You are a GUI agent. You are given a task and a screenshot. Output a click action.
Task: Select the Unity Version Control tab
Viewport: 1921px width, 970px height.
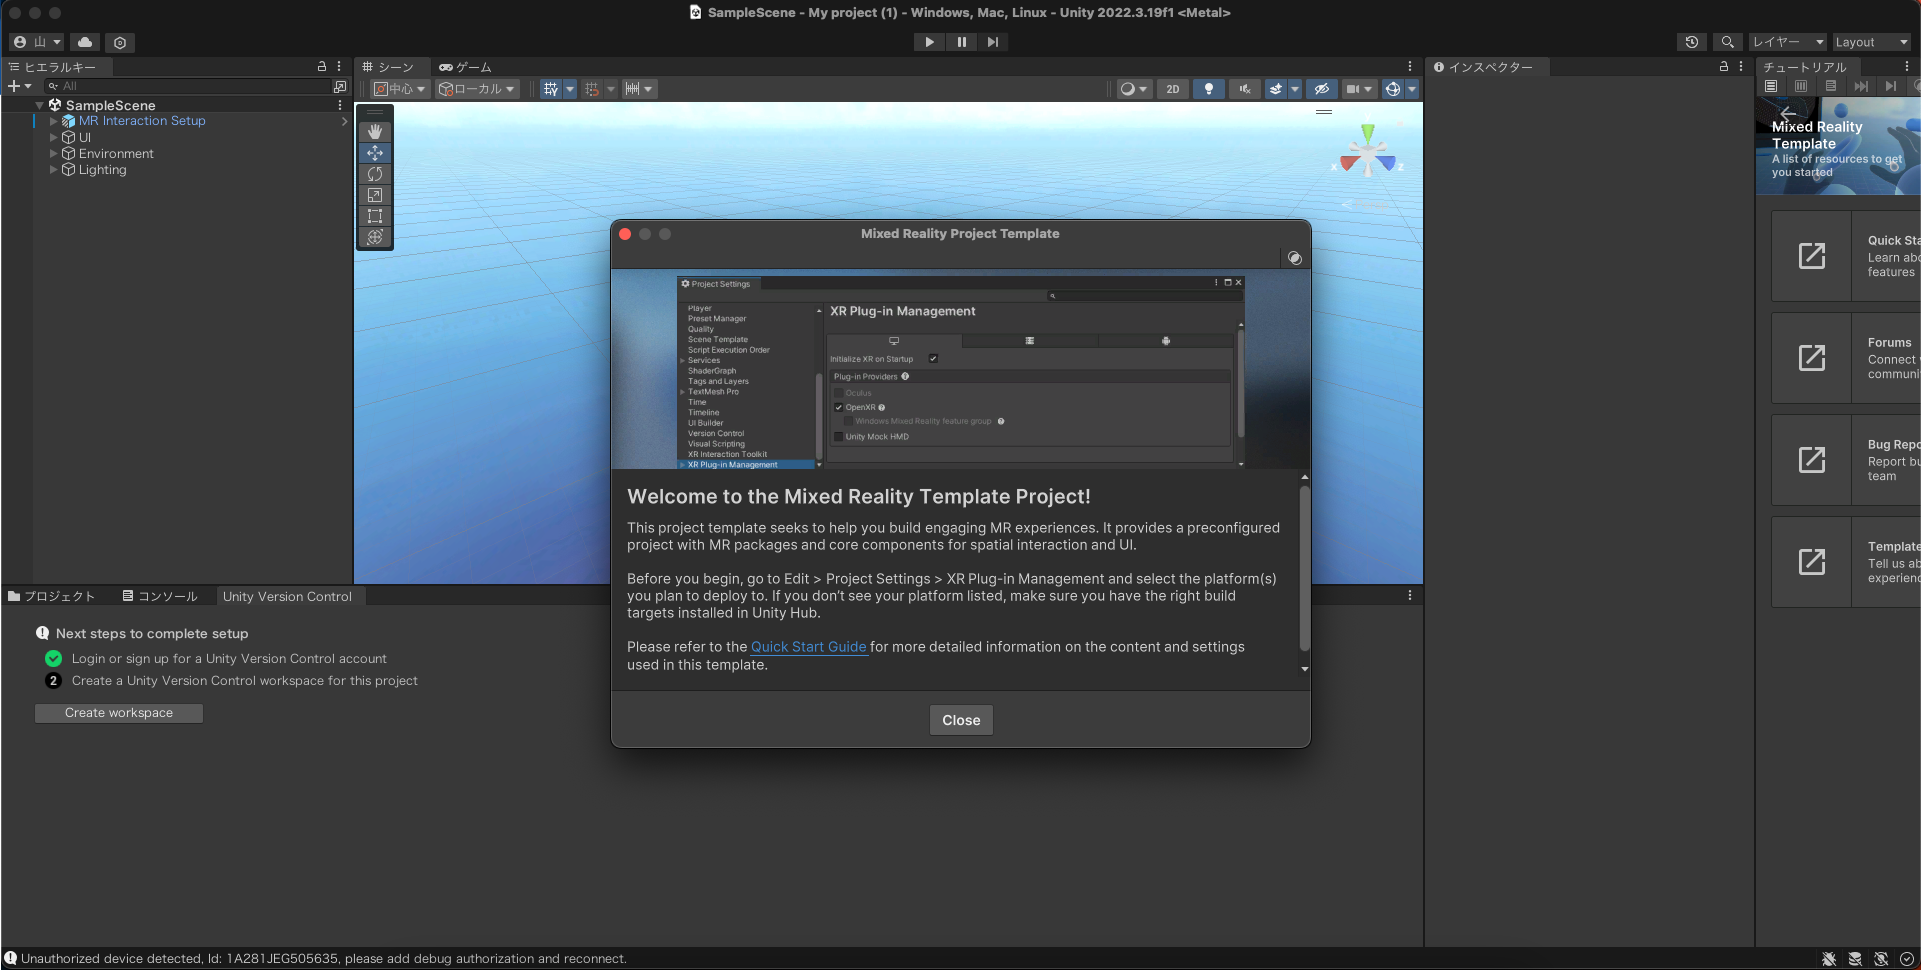[x=288, y=596]
